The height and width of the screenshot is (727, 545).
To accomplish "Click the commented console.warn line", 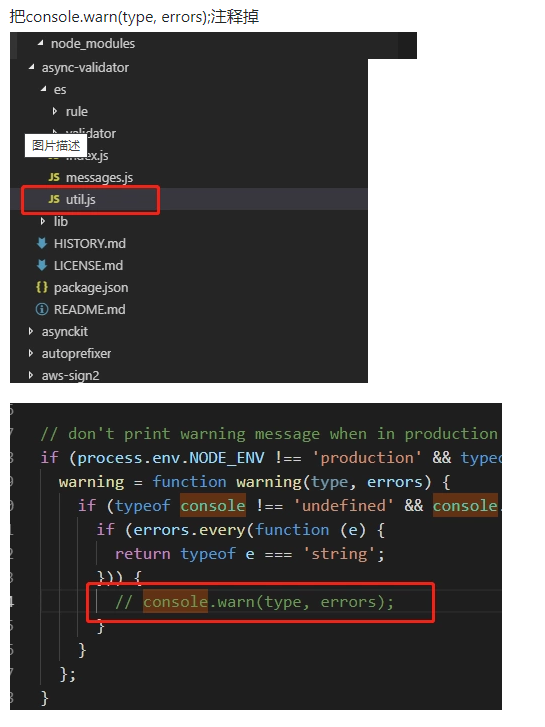I will pos(255,602).
